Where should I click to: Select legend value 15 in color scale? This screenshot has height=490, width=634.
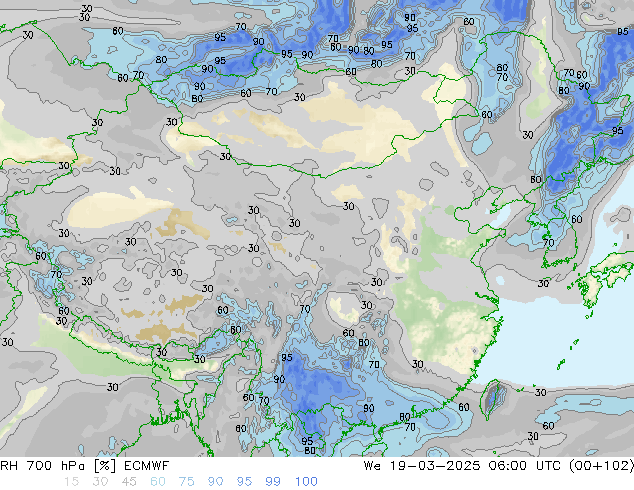click(x=71, y=482)
